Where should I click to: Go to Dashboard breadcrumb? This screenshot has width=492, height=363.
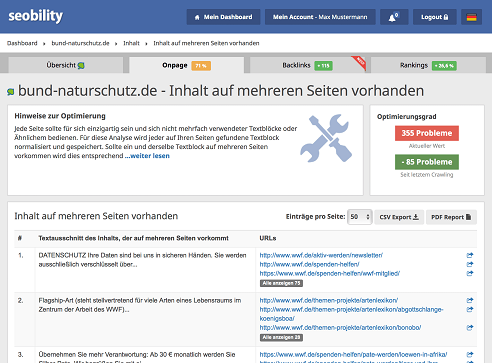point(22,43)
